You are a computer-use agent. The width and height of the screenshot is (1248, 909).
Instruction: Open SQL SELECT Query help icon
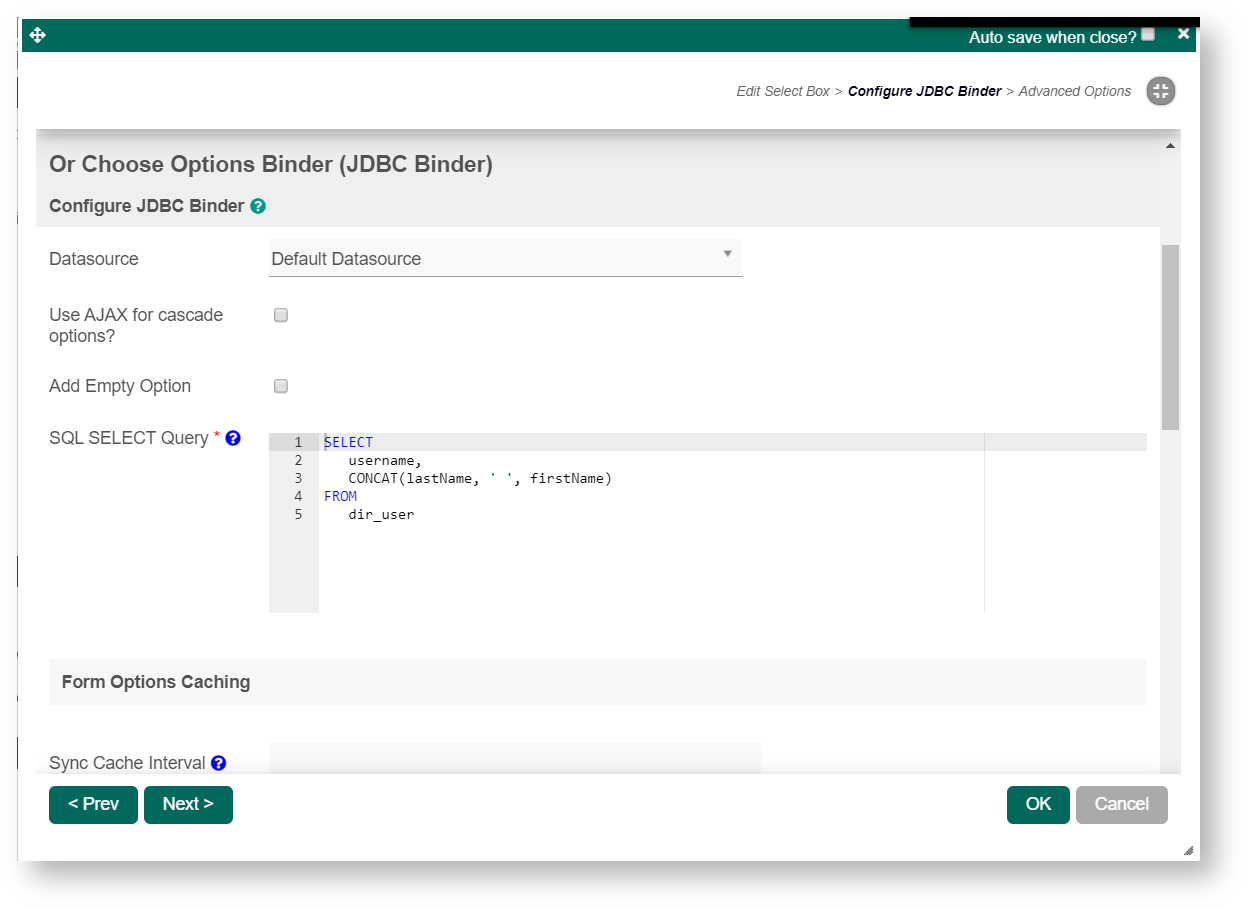click(233, 438)
